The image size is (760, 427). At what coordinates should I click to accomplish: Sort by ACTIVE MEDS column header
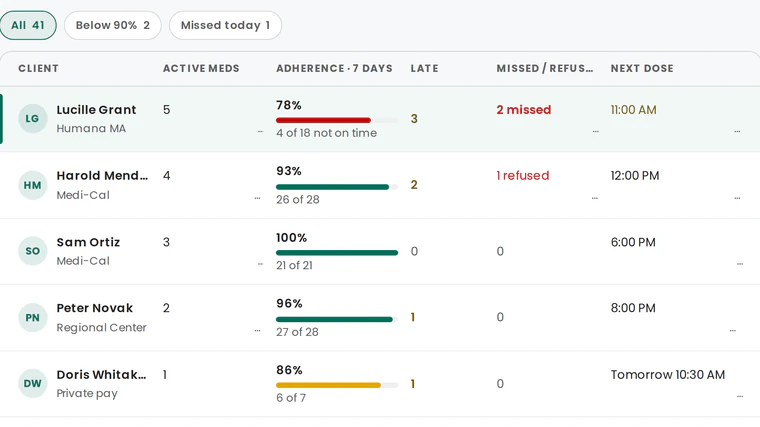[201, 68]
